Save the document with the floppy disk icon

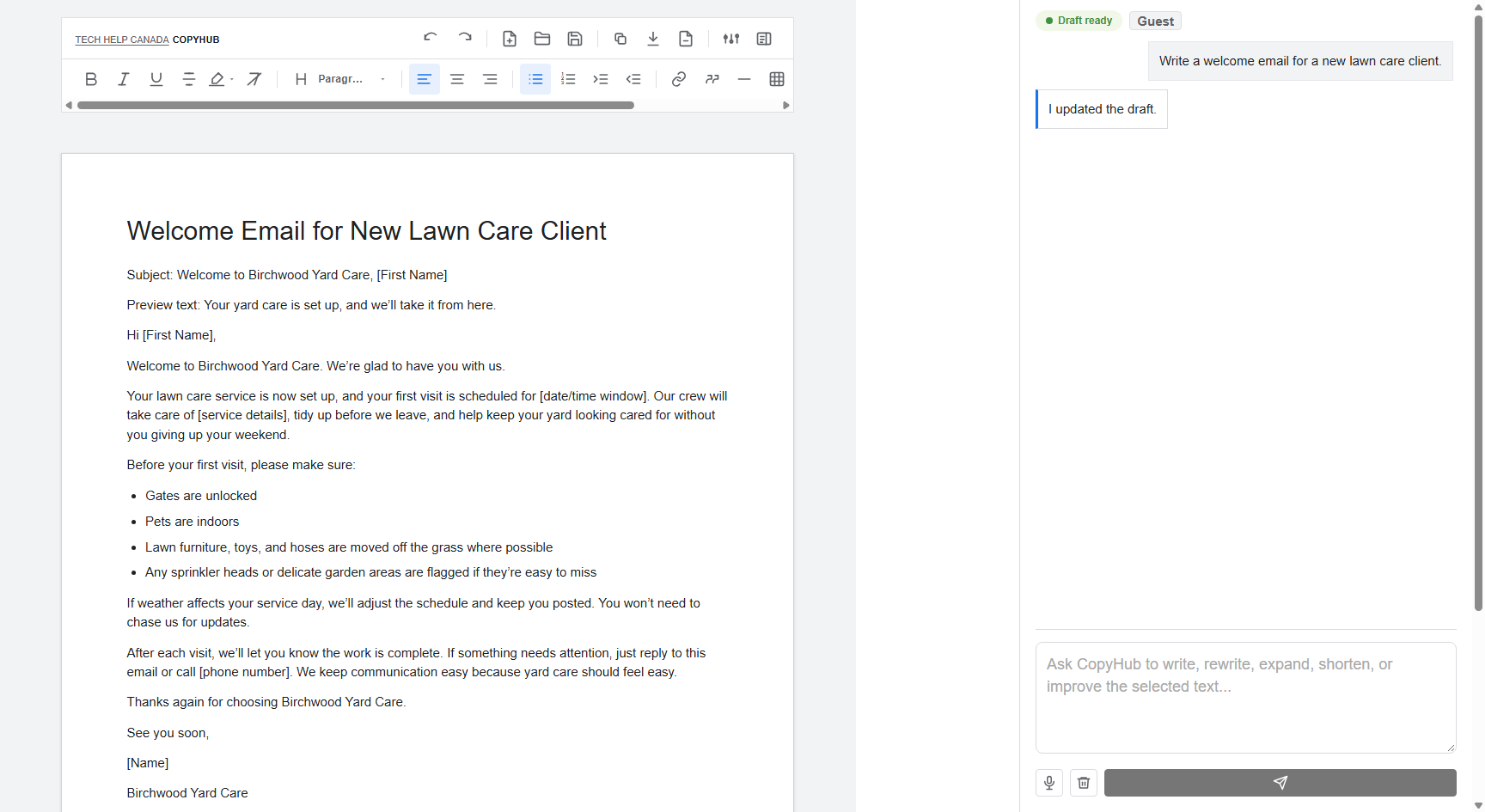pyautogui.click(x=575, y=39)
